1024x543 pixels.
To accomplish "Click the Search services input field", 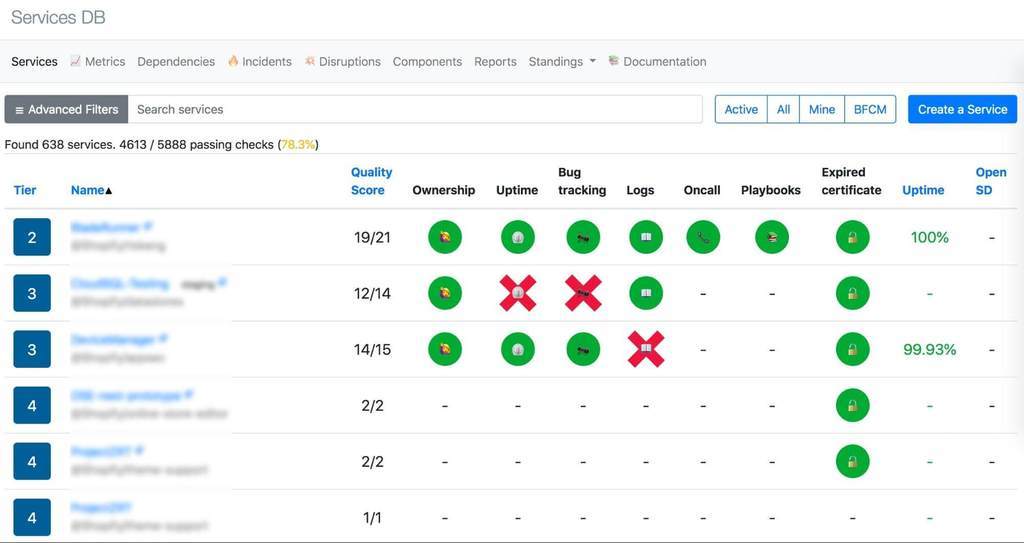I will coord(415,109).
